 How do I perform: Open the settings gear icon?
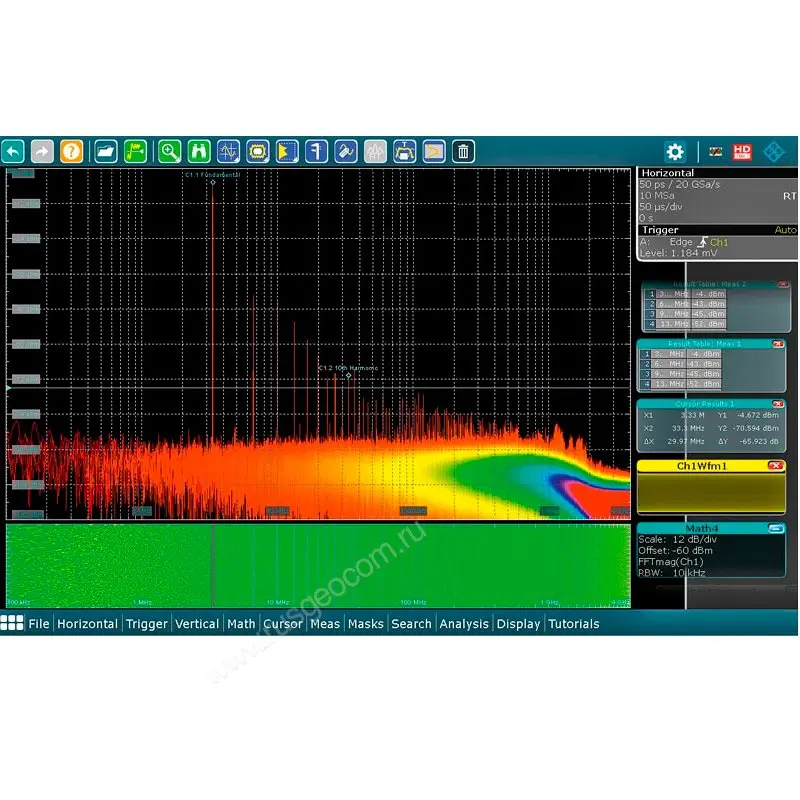point(675,151)
